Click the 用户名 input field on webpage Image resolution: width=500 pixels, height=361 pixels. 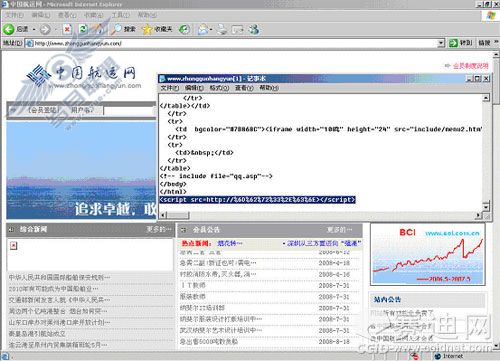pyautogui.click(x=129, y=111)
